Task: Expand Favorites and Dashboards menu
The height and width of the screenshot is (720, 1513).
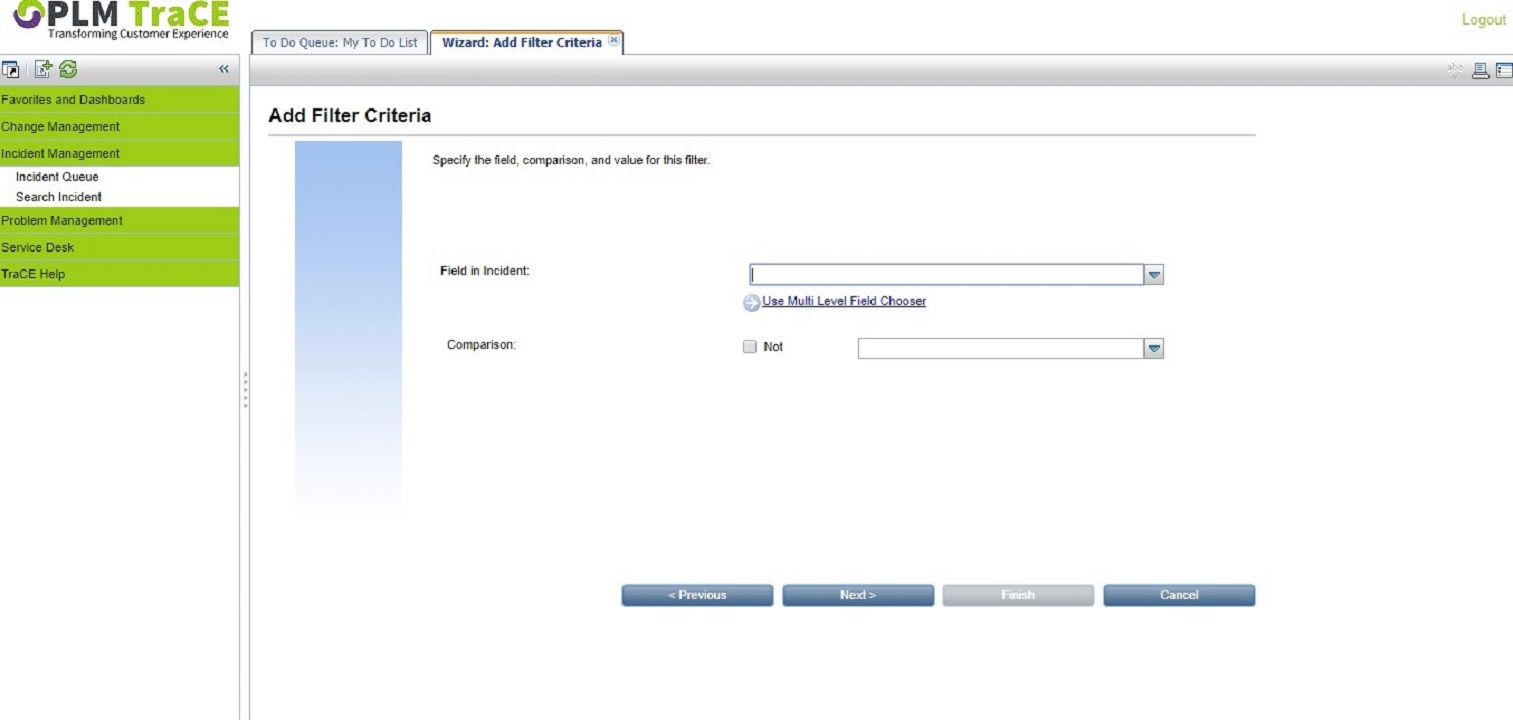Action: [120, 100]
